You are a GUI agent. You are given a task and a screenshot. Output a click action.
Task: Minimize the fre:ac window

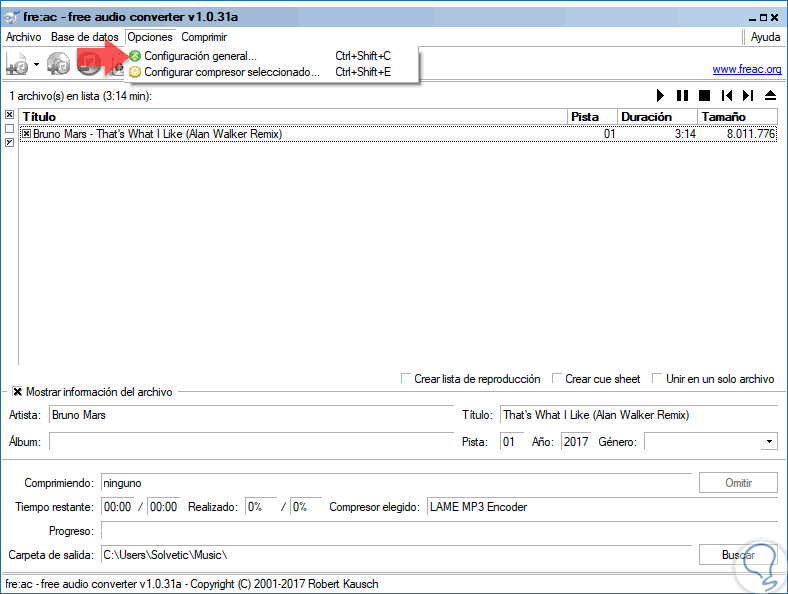(752, 18)
